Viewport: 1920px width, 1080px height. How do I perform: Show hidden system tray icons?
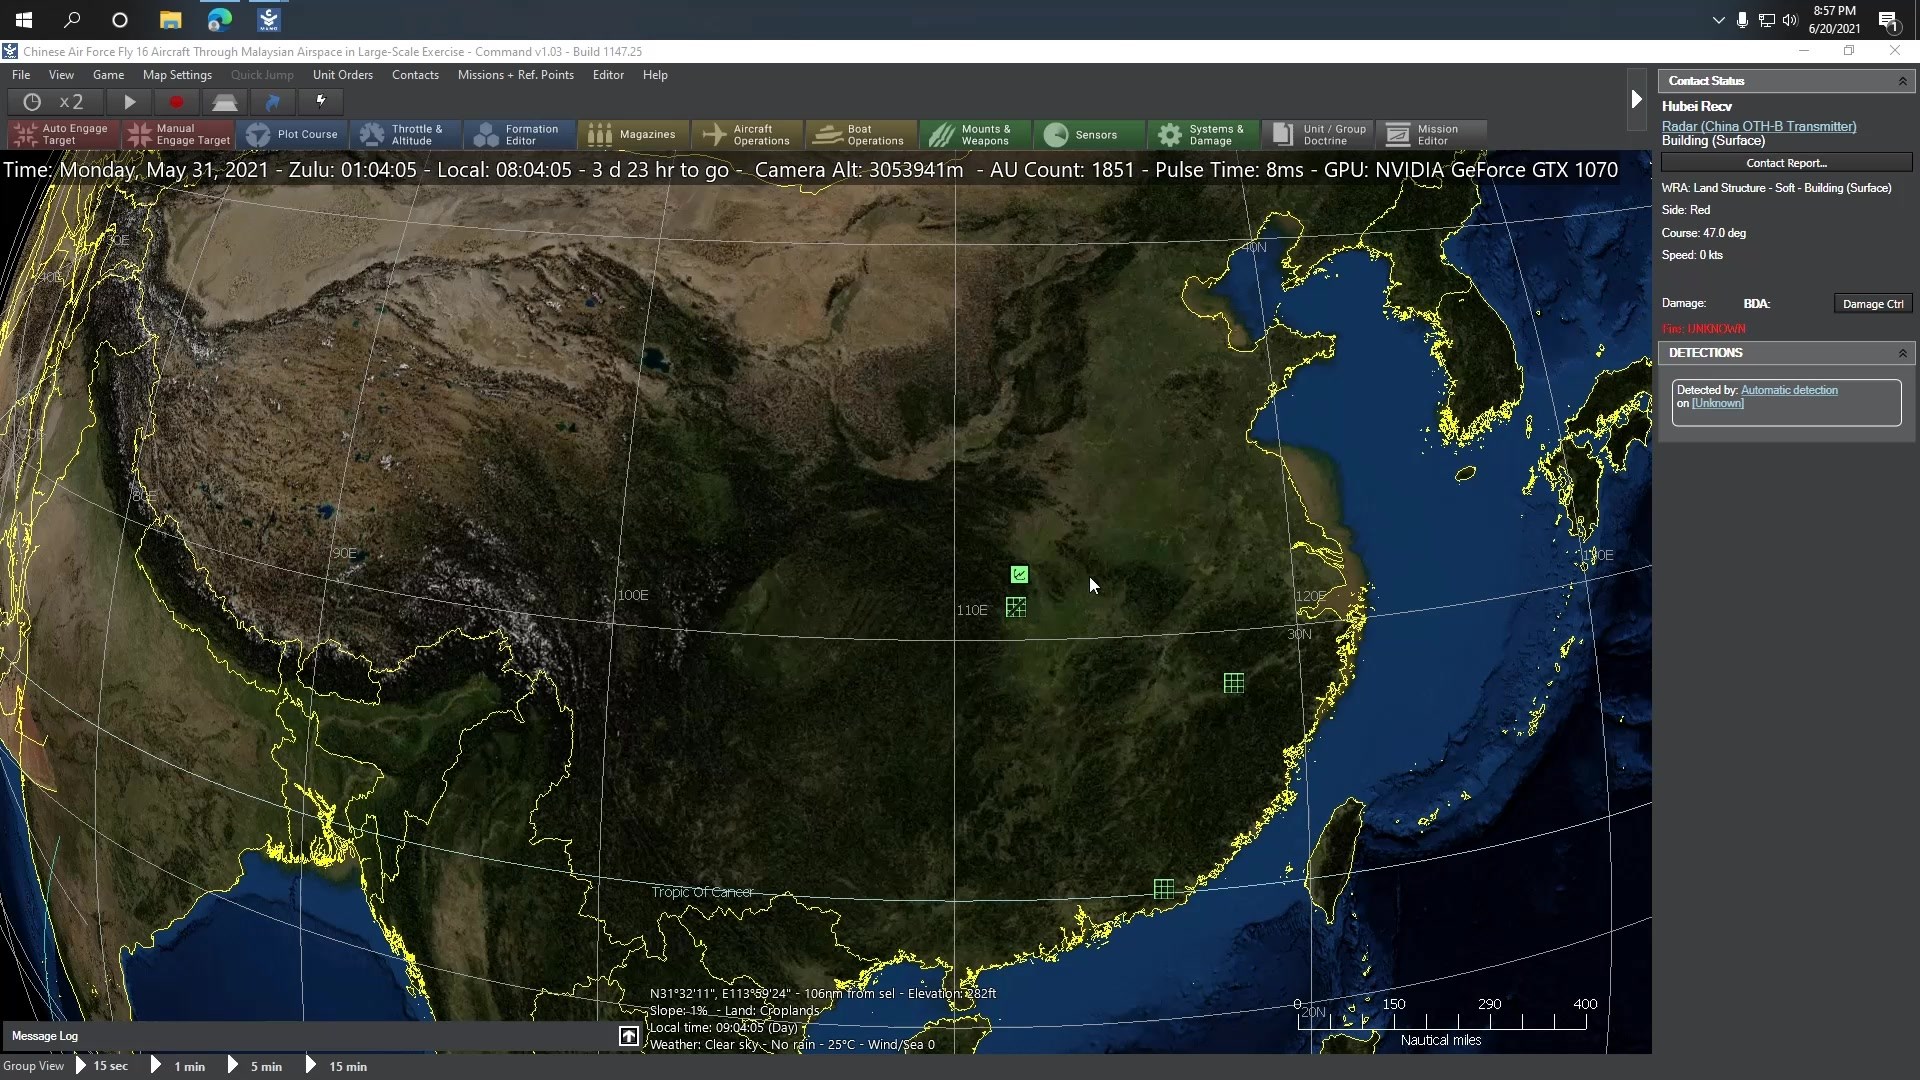tap(1719, 20)
